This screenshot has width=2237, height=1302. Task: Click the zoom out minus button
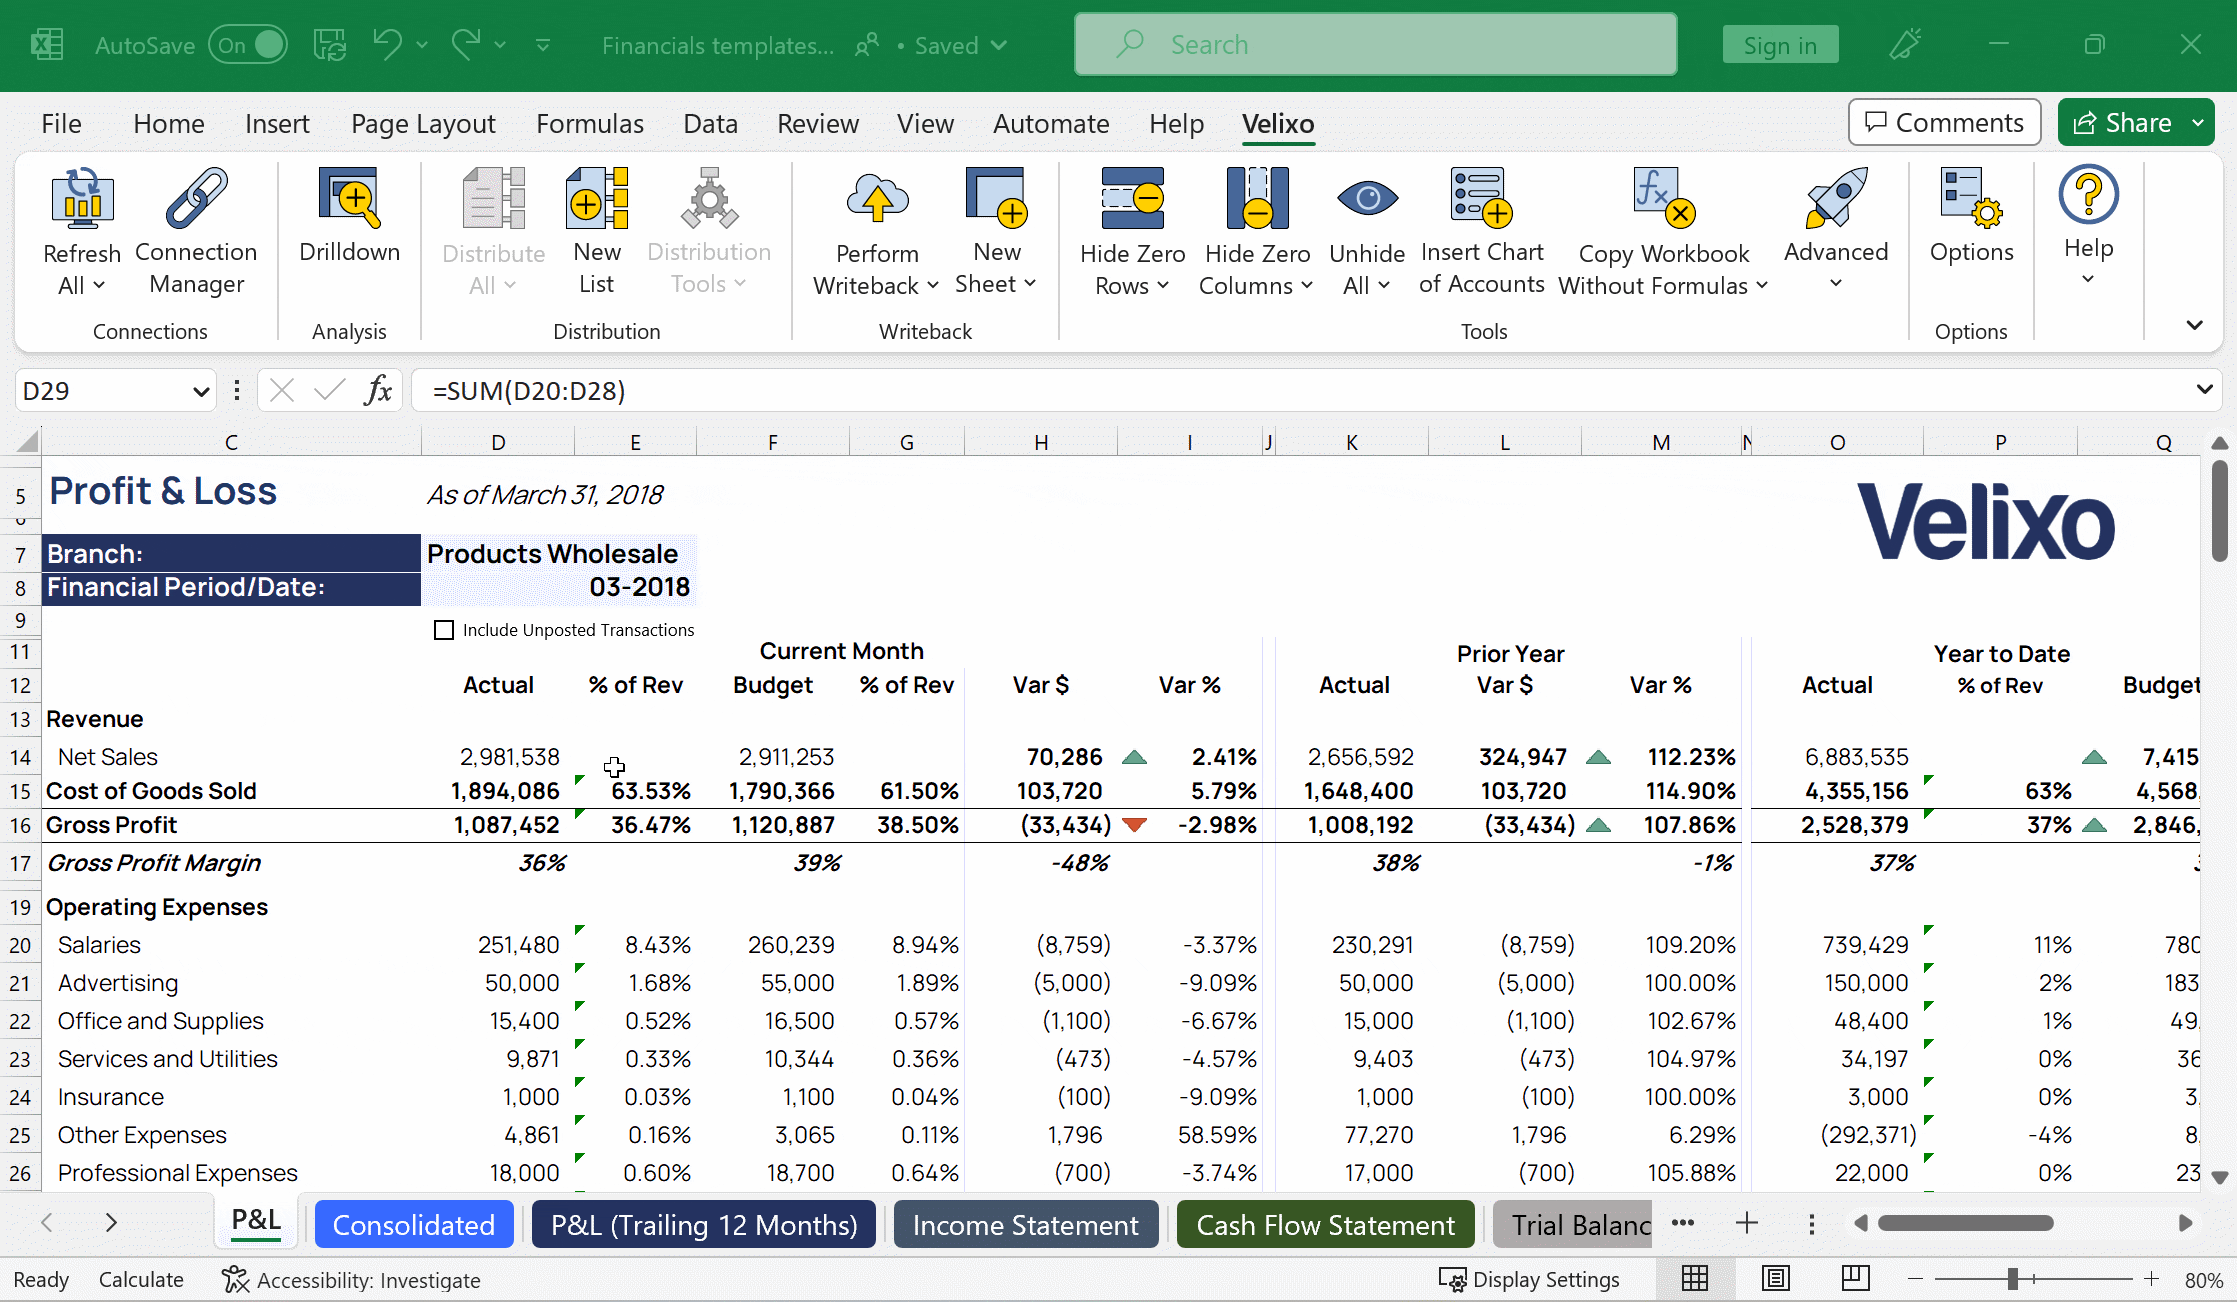pyautogui.click(x=1915, y=1279)
